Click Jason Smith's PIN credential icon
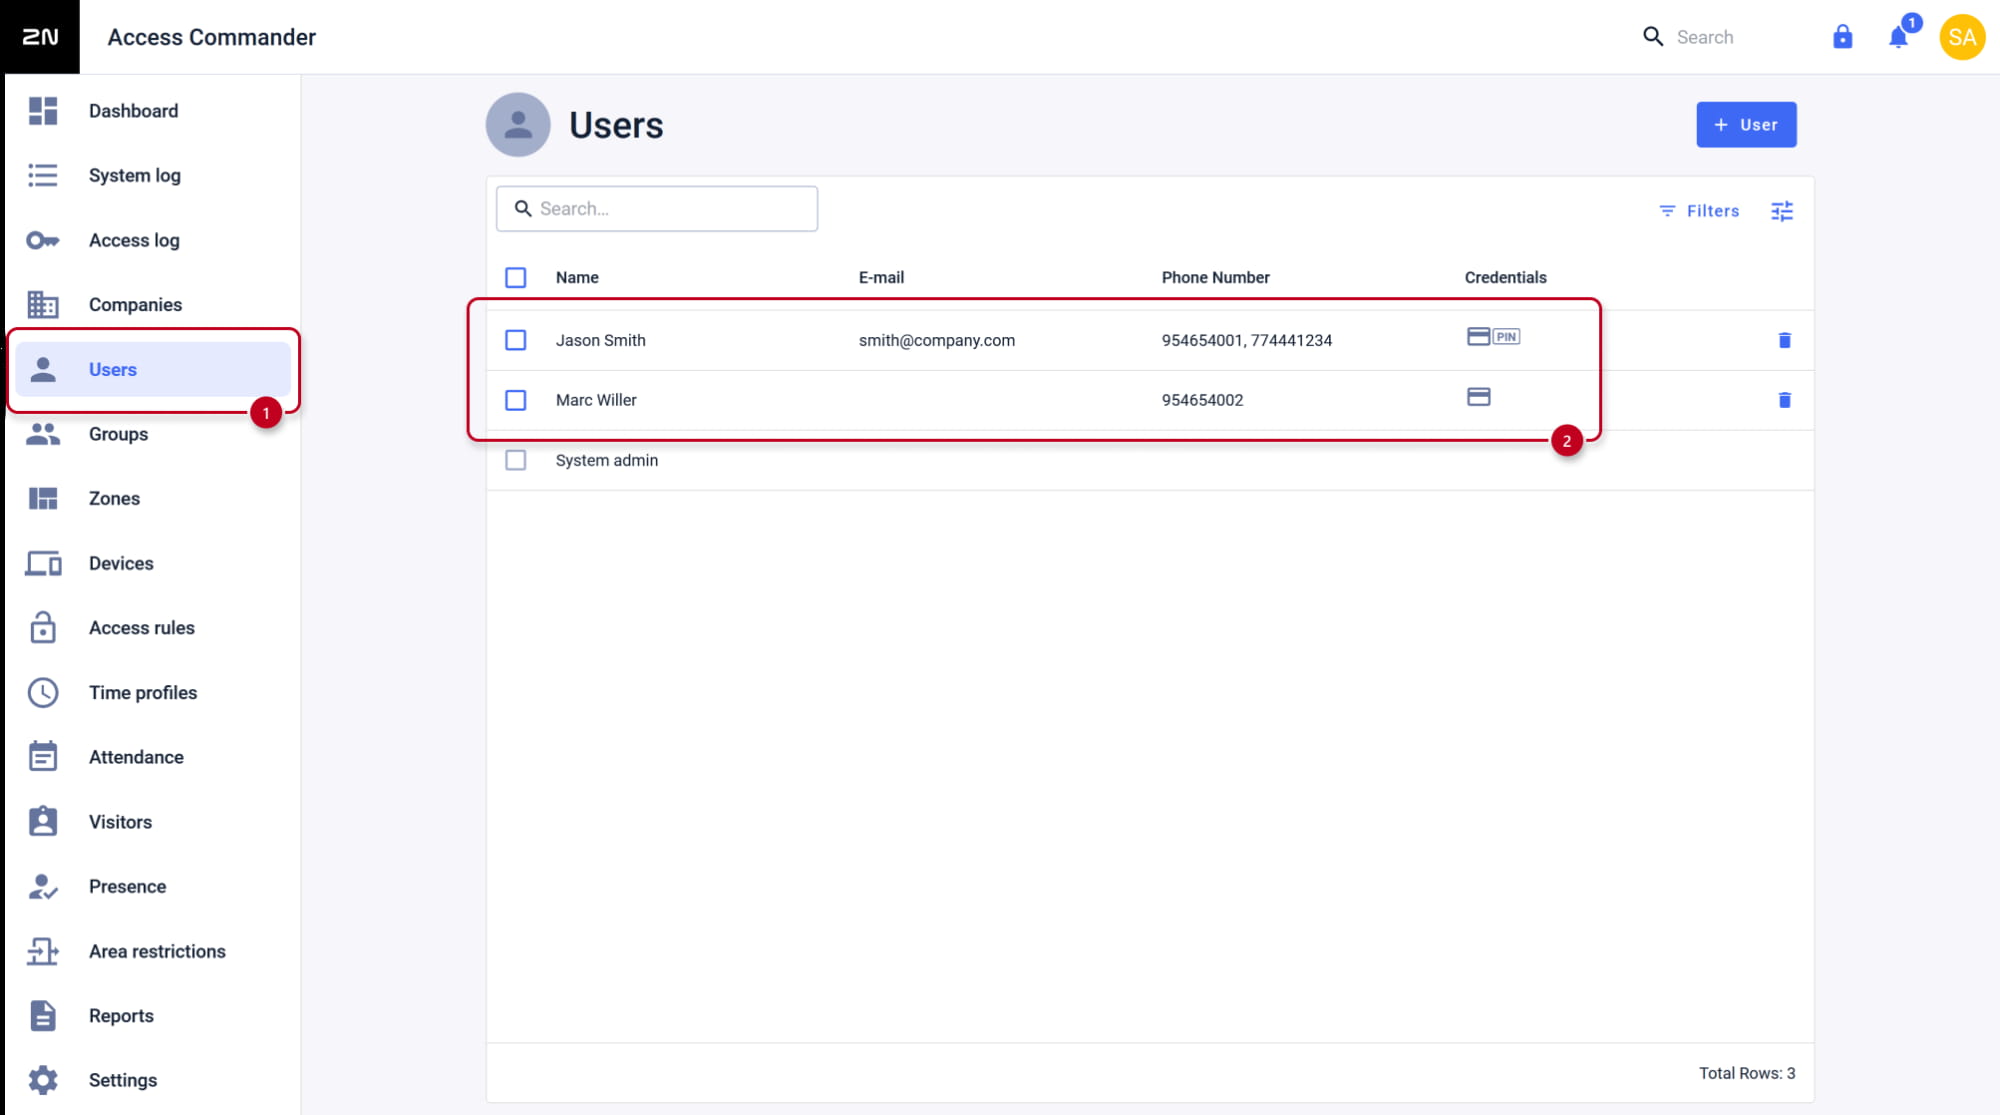 (x=1506, y=337)
